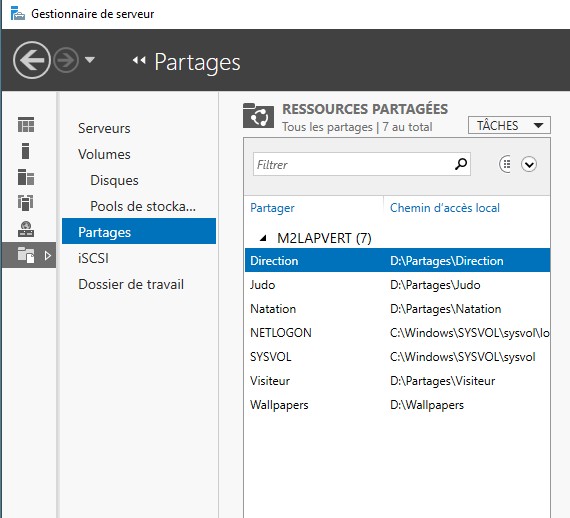This screenshot has width=570, height=518.
Task: Click the D:\Wallpapers path cell
Action: point(427,405)
